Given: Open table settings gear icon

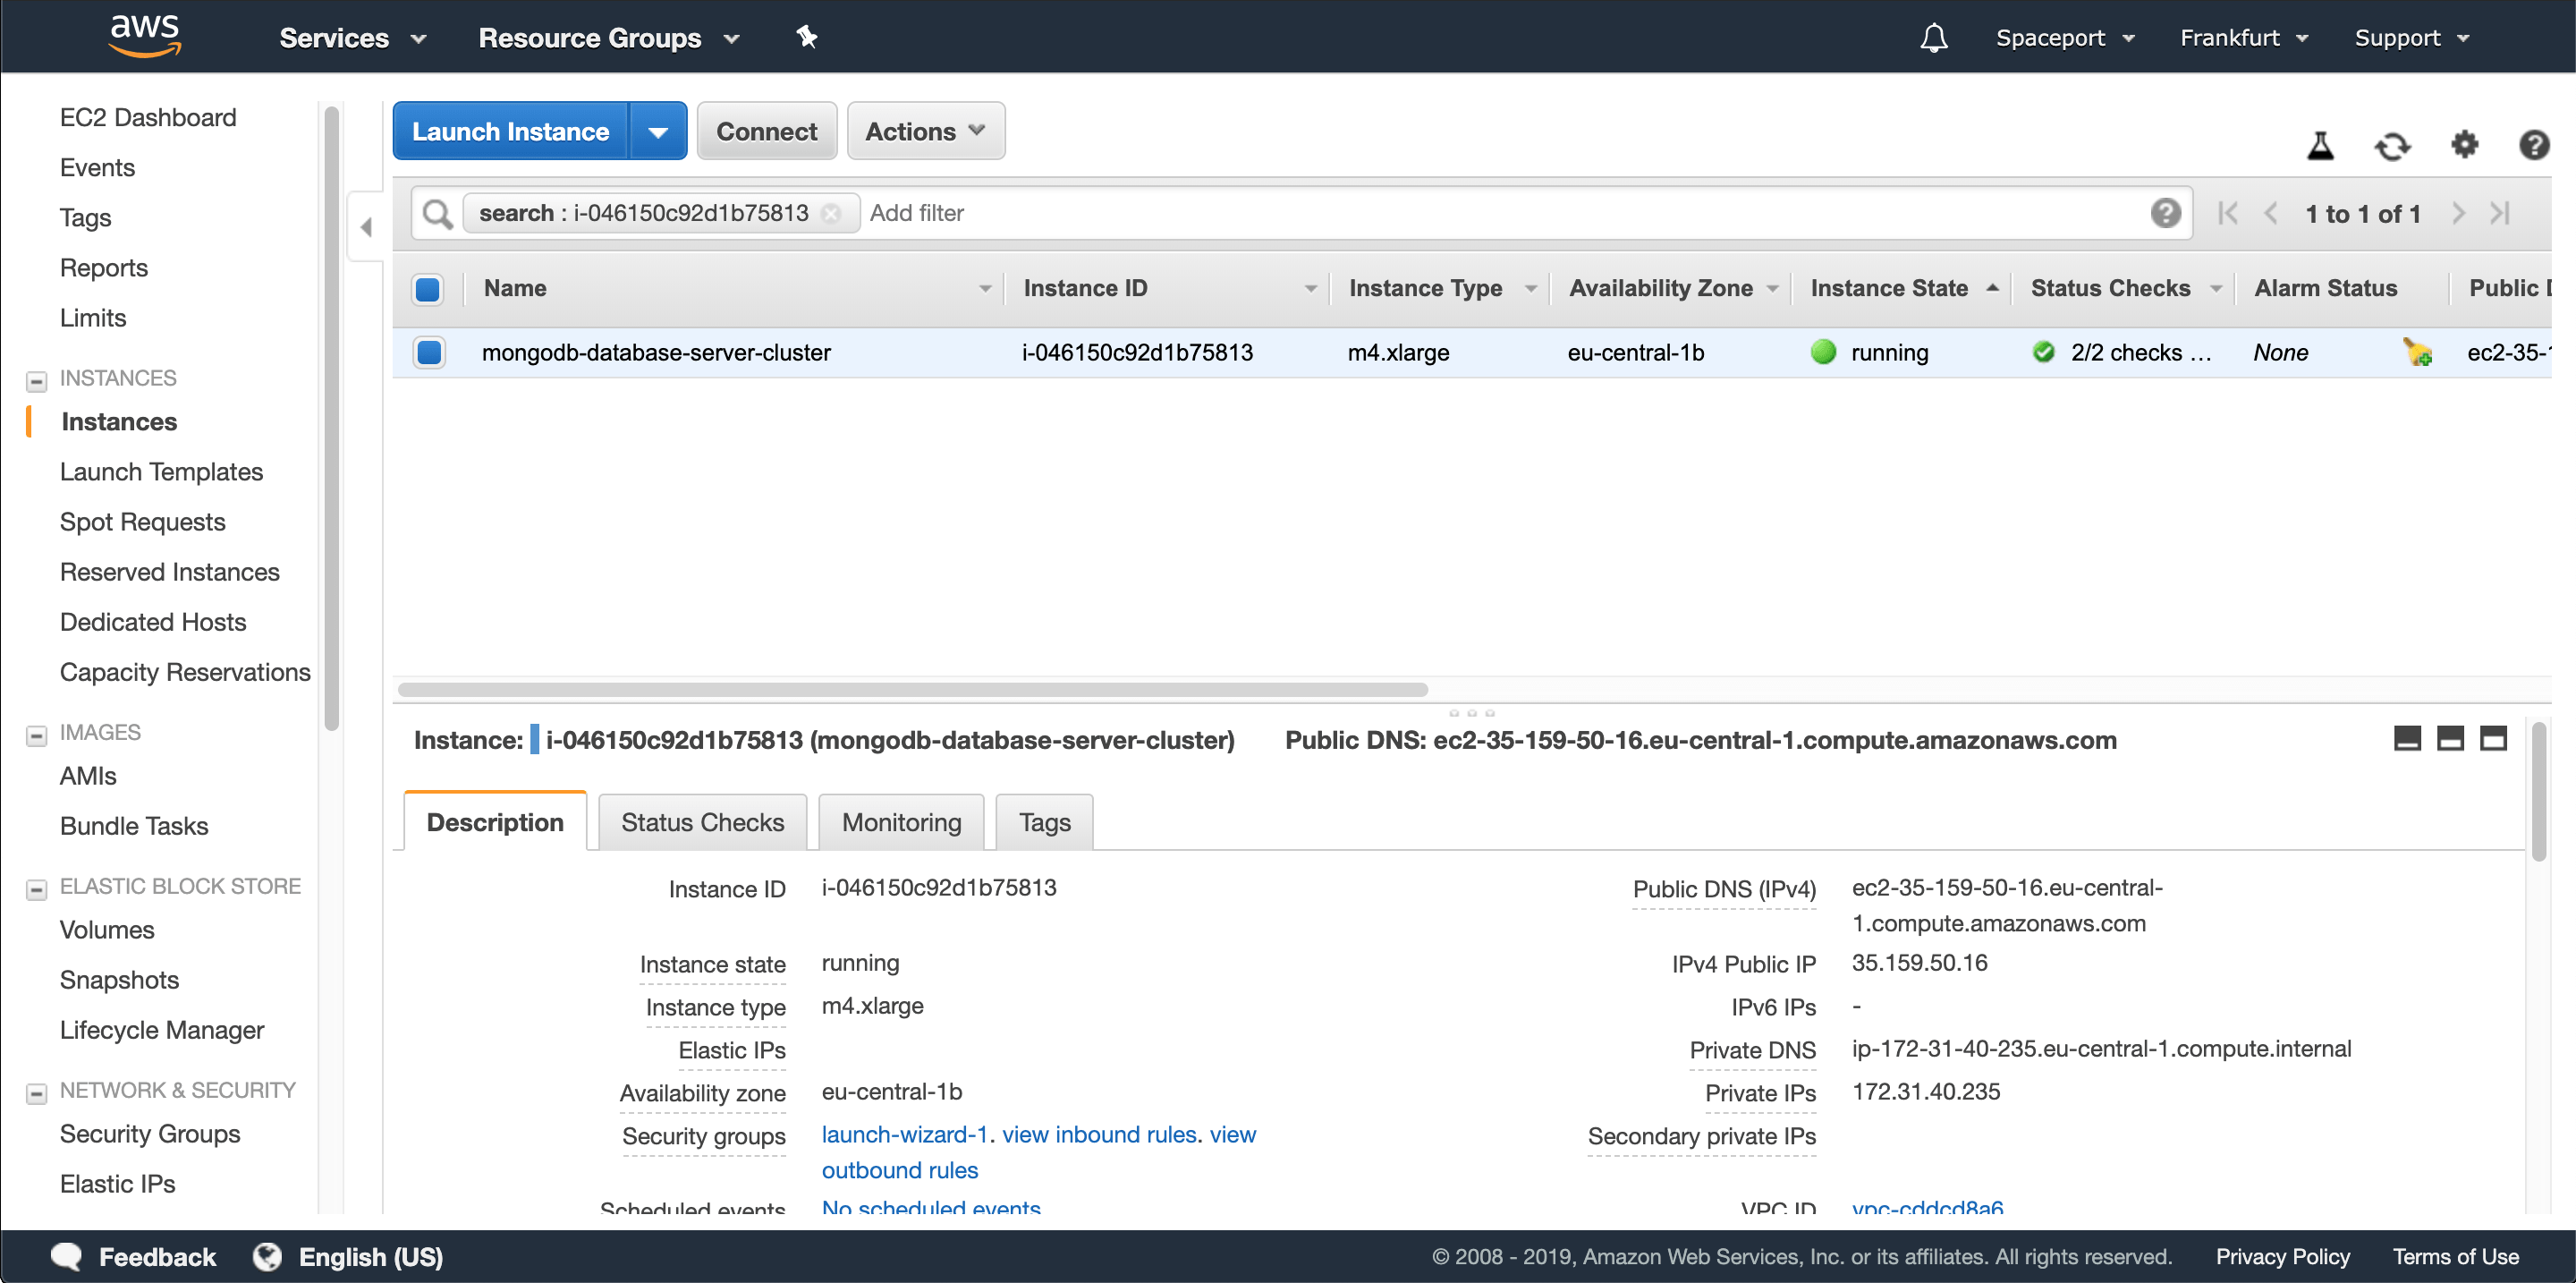Looking at the screenshot, I should tap(2464, 145).
